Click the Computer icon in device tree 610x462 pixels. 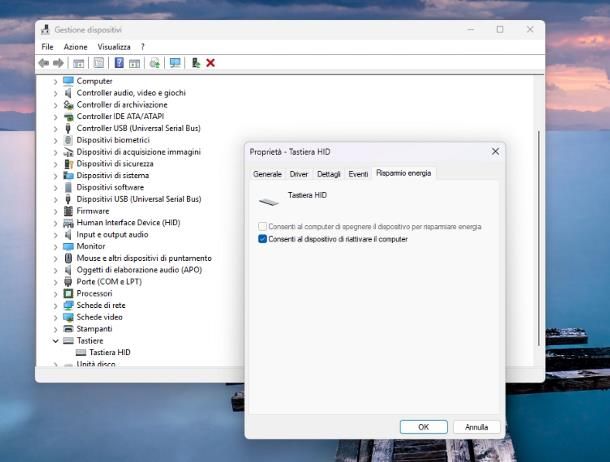(x=68, y=81)
